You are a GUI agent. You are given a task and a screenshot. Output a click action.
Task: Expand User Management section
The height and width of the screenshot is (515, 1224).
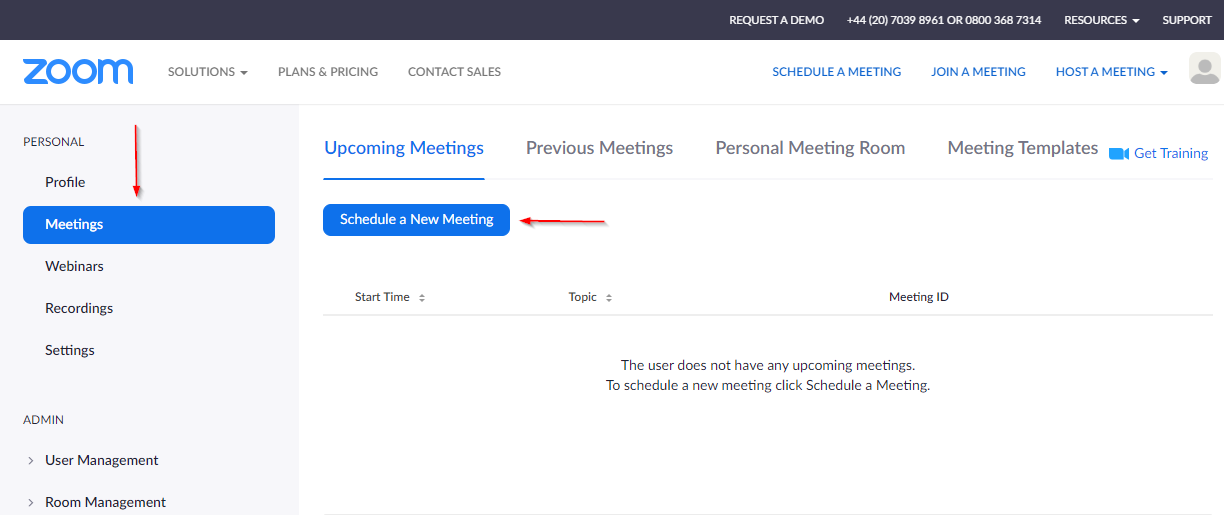[x=32, y=461]
